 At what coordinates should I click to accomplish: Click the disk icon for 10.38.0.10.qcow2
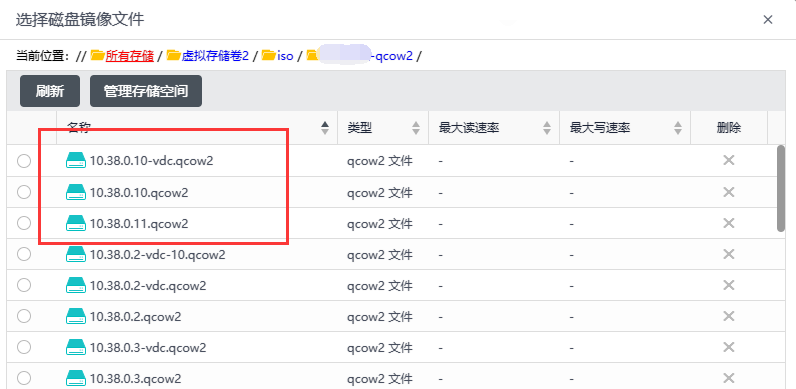[x=76, y=192]
